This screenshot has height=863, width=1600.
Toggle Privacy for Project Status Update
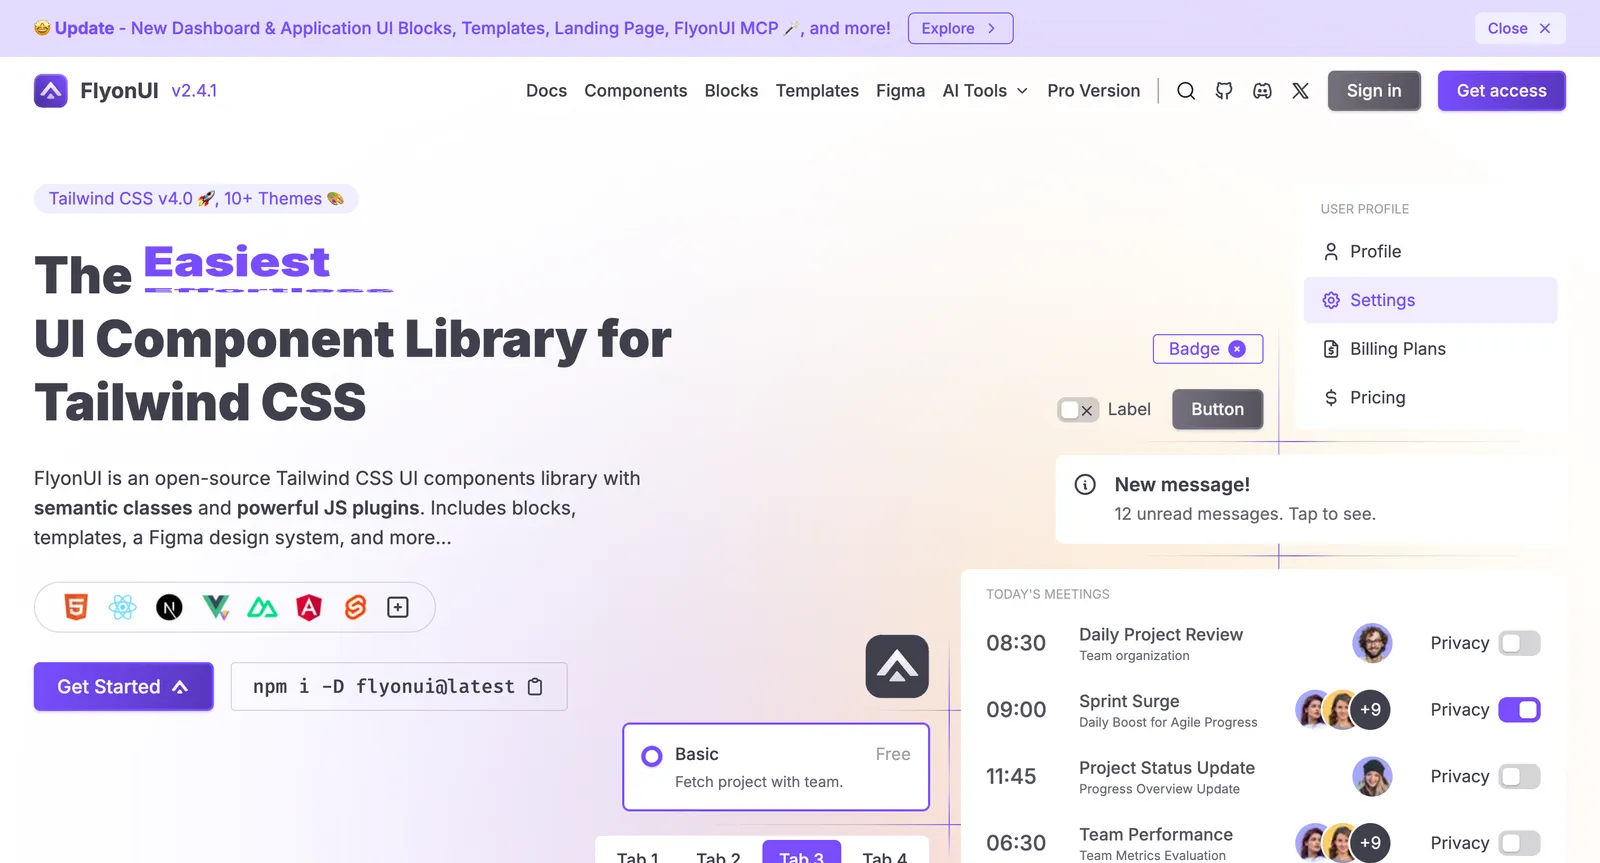coord(1519,777)
